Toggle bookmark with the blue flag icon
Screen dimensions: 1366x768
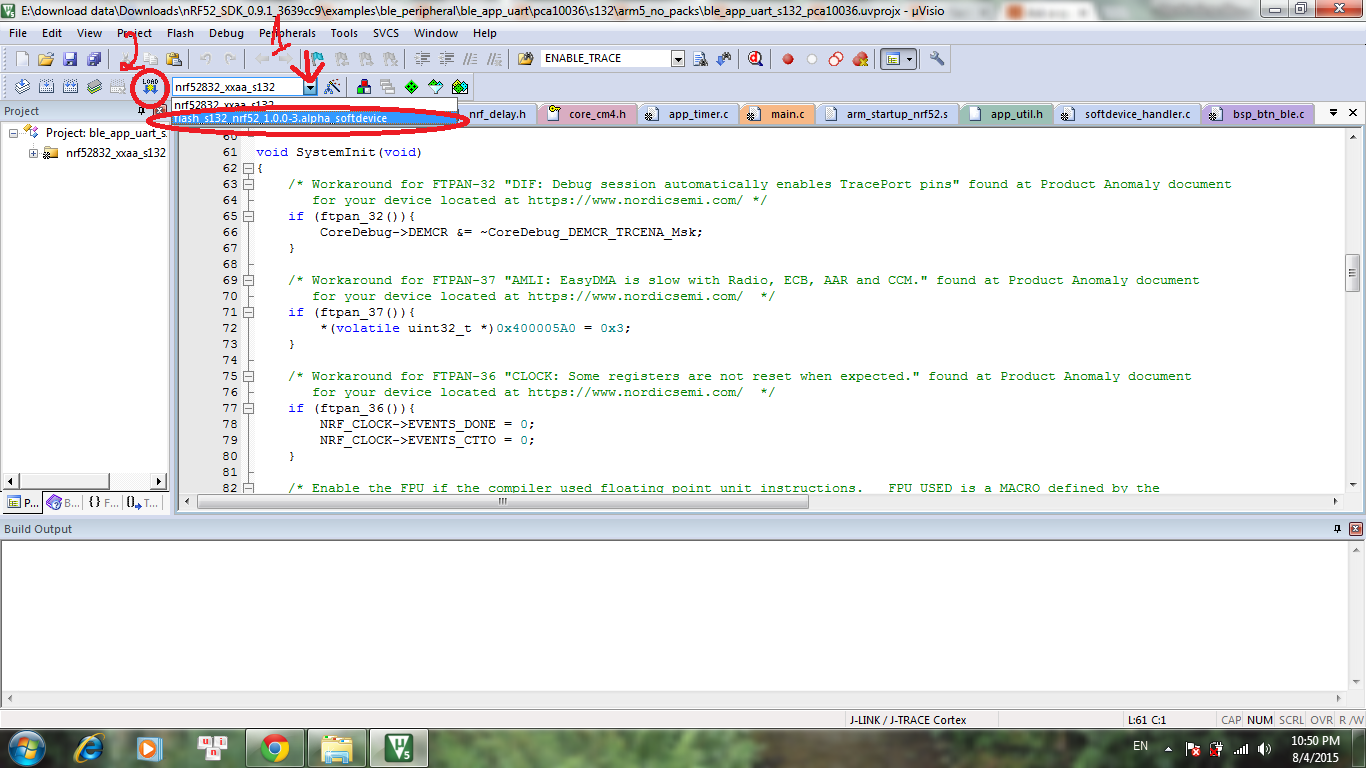click(317, 59)
